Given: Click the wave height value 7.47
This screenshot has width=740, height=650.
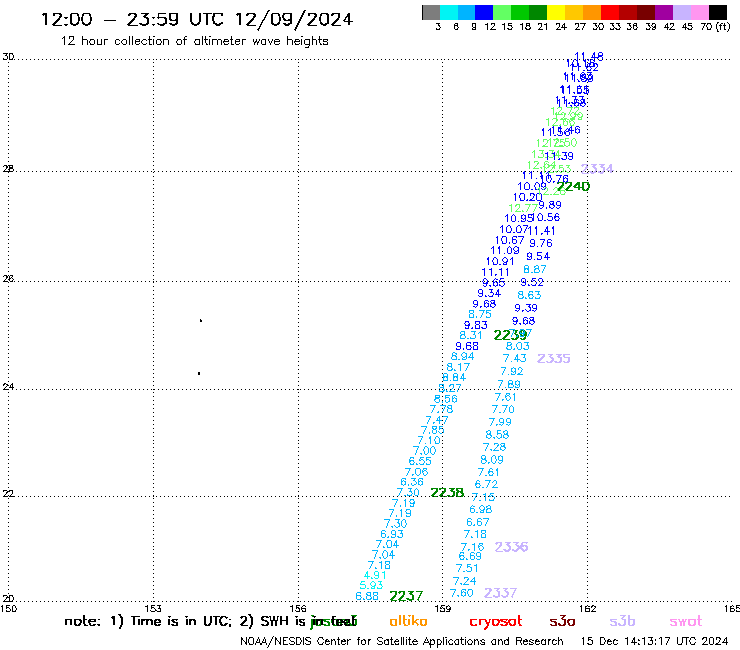Looking at the screenshot, I should 437,420.
